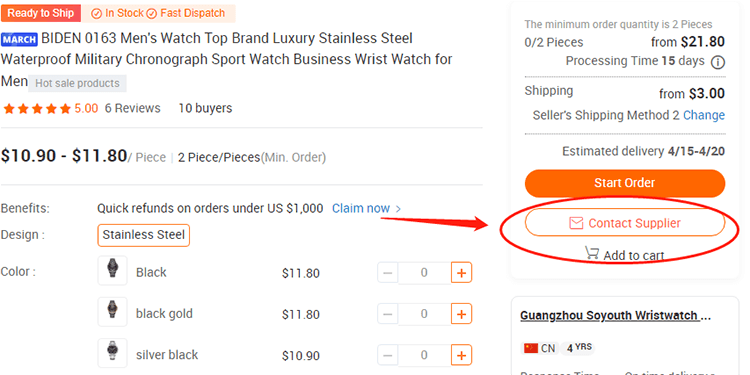This screenshot has width=750, height=375.
Task: Decrease Black watch quantity with minus
Action: pos(388,273)
